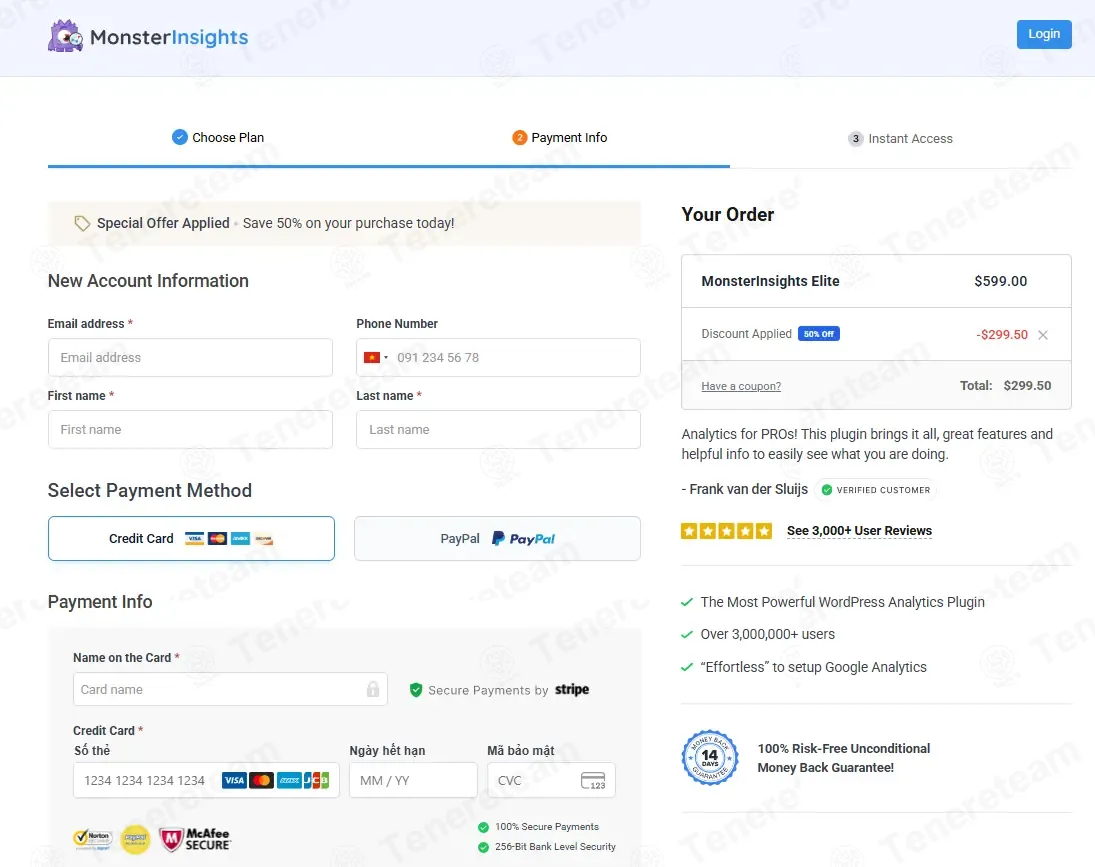Screen dimensions: 1095x867
Task: Click the Amex icon in Credit Card button
Action: (x=240, y=539)
